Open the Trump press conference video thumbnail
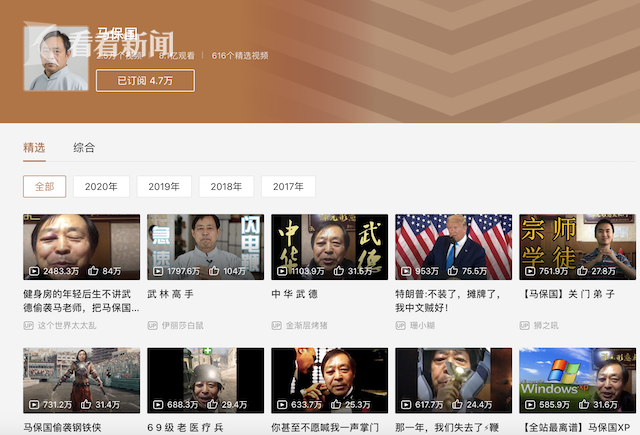Screen dimensions: 640x435 click(453, 247)
